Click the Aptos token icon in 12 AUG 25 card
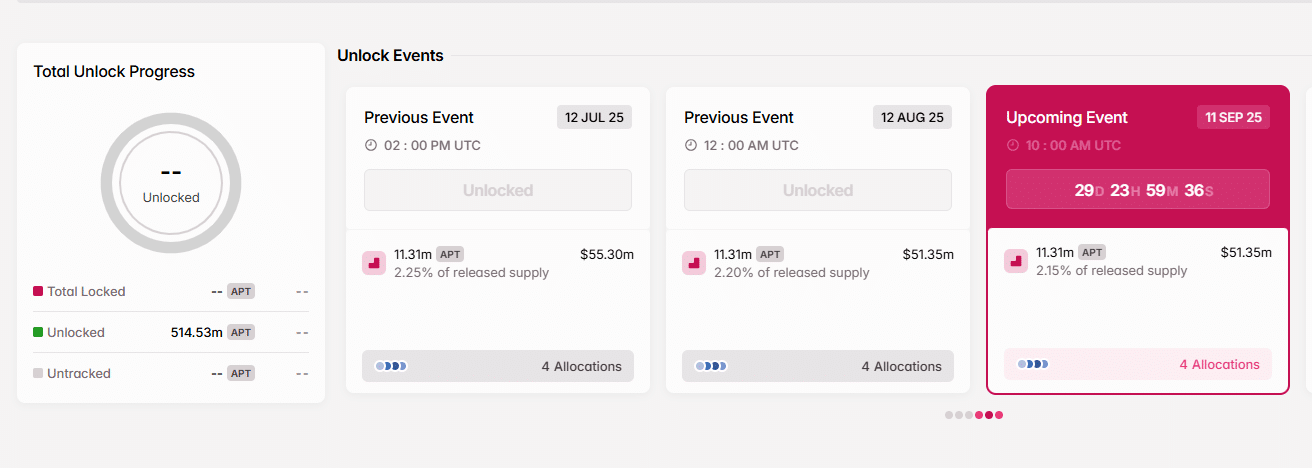Screen dimensions: 1312x468 [x=694, y=263]
